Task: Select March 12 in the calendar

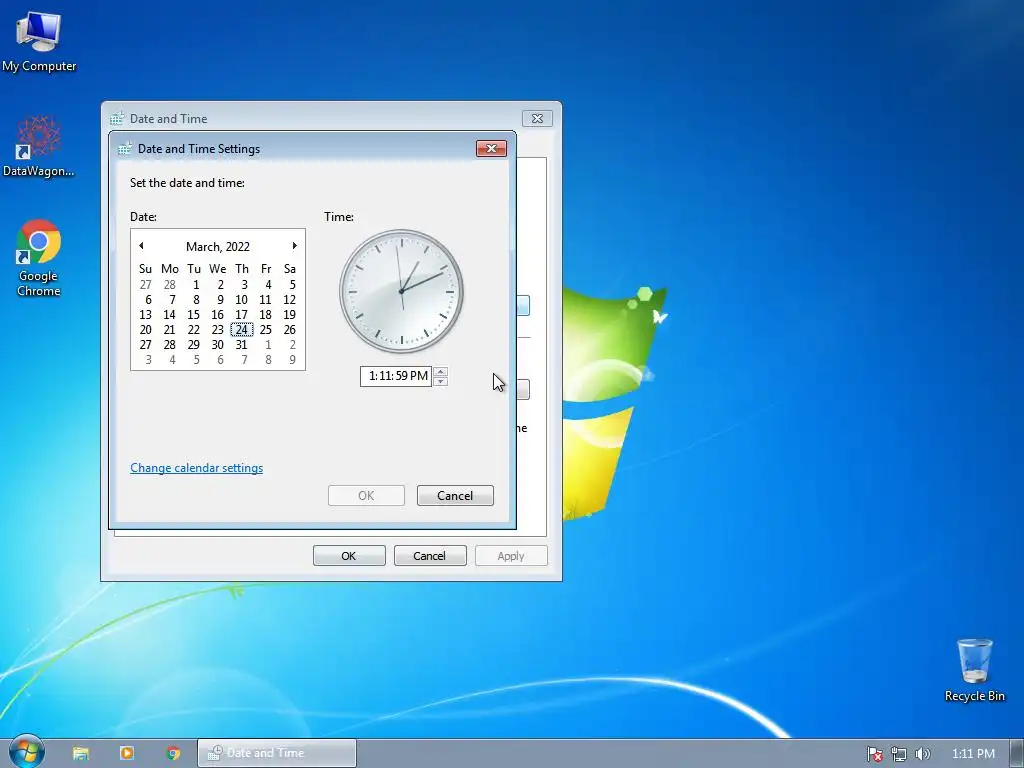Action: (x=289, y=299)
